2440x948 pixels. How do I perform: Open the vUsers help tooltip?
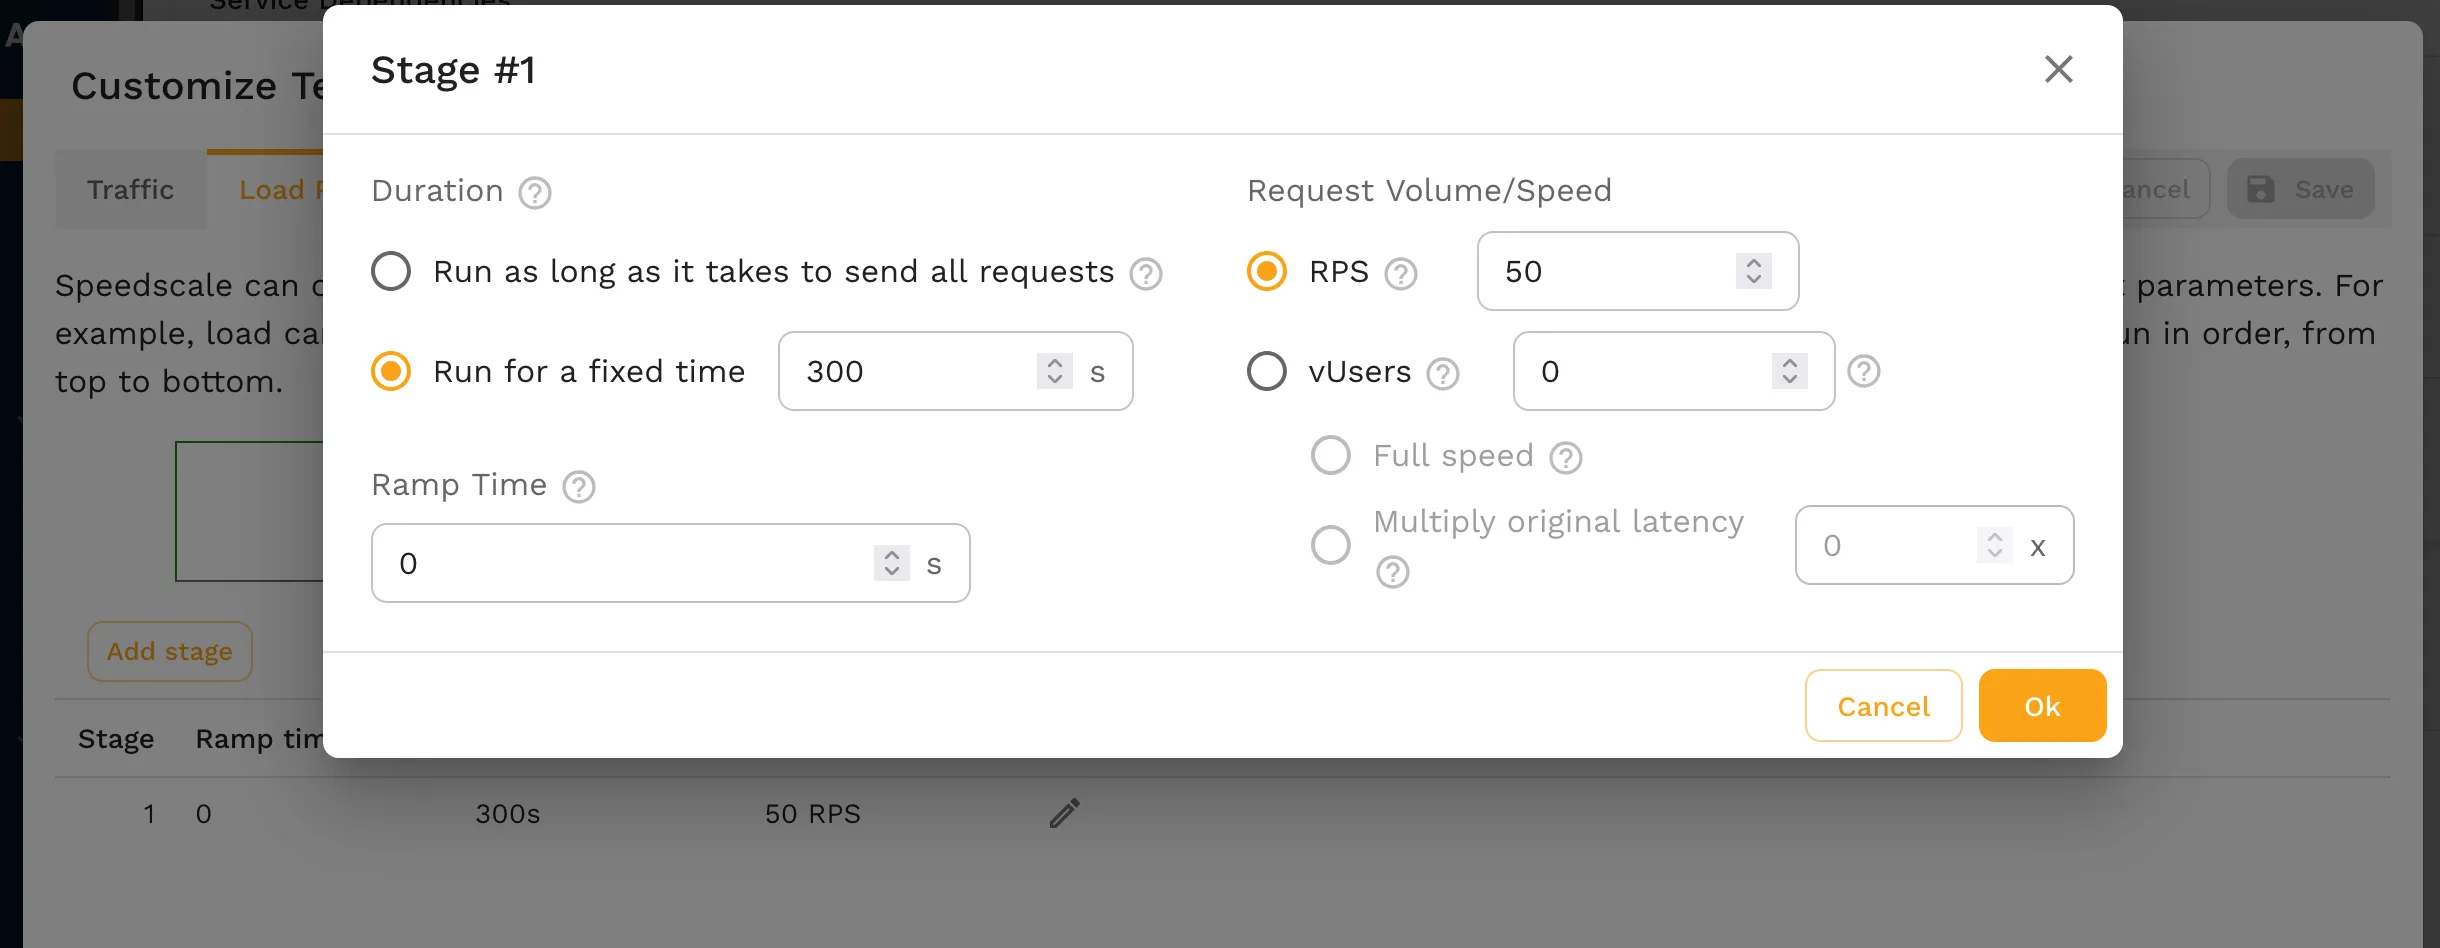[1442, 372]
